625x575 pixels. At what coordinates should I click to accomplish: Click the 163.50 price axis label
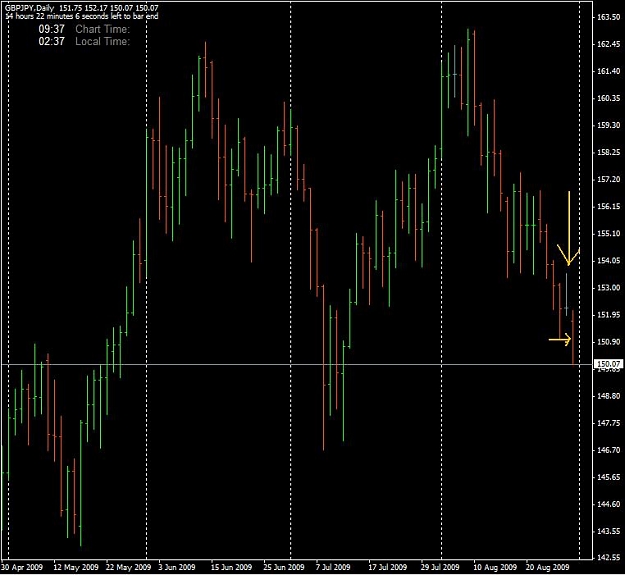pos(609,17)
